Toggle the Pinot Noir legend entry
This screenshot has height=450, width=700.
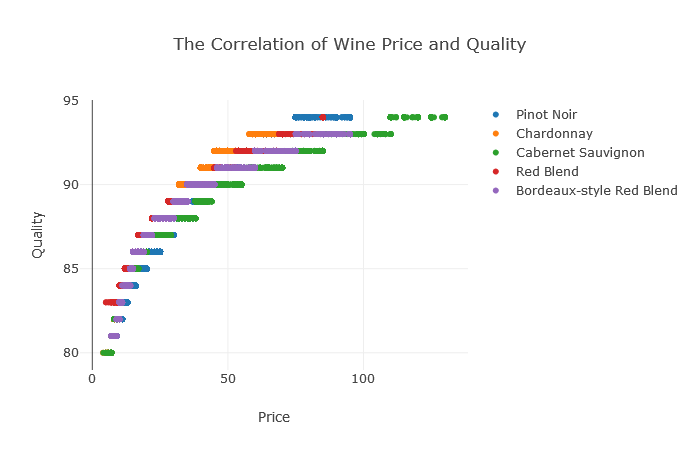[x=546, y=115]
